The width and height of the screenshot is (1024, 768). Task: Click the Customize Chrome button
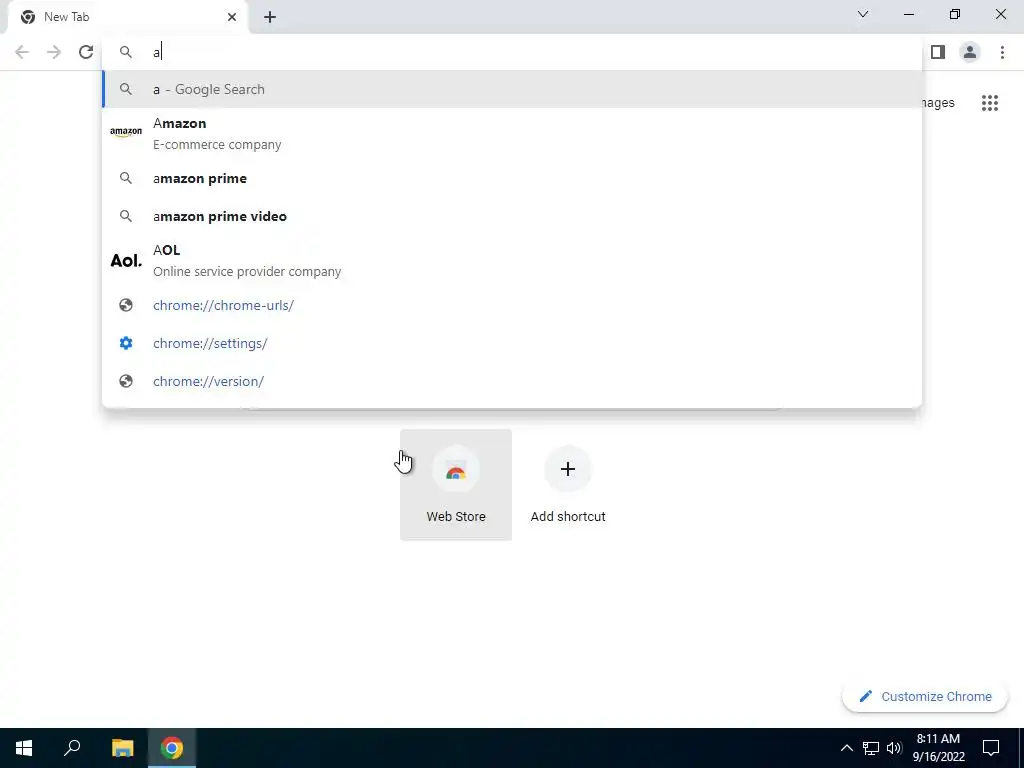925,697
